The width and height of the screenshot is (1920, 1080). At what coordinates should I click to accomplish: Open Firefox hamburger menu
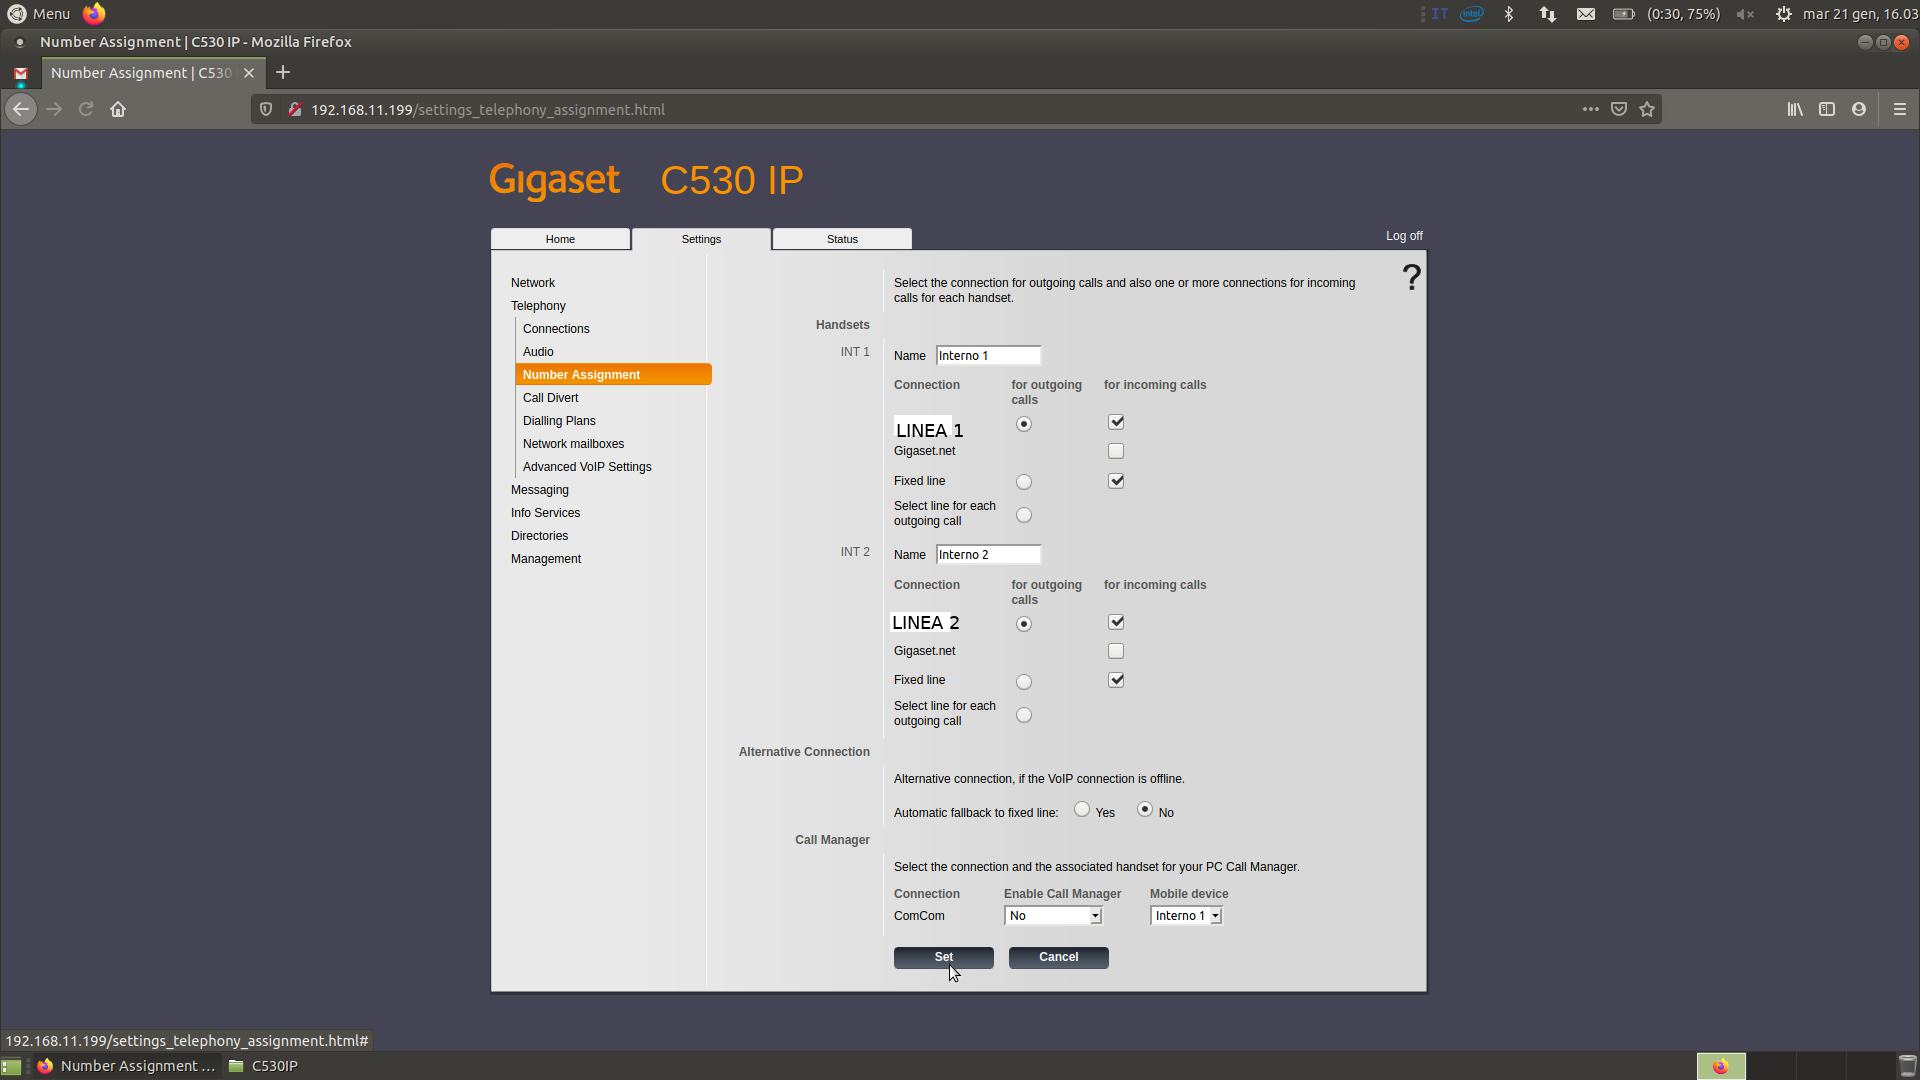pyautogui.click(x=1900, y=109)
